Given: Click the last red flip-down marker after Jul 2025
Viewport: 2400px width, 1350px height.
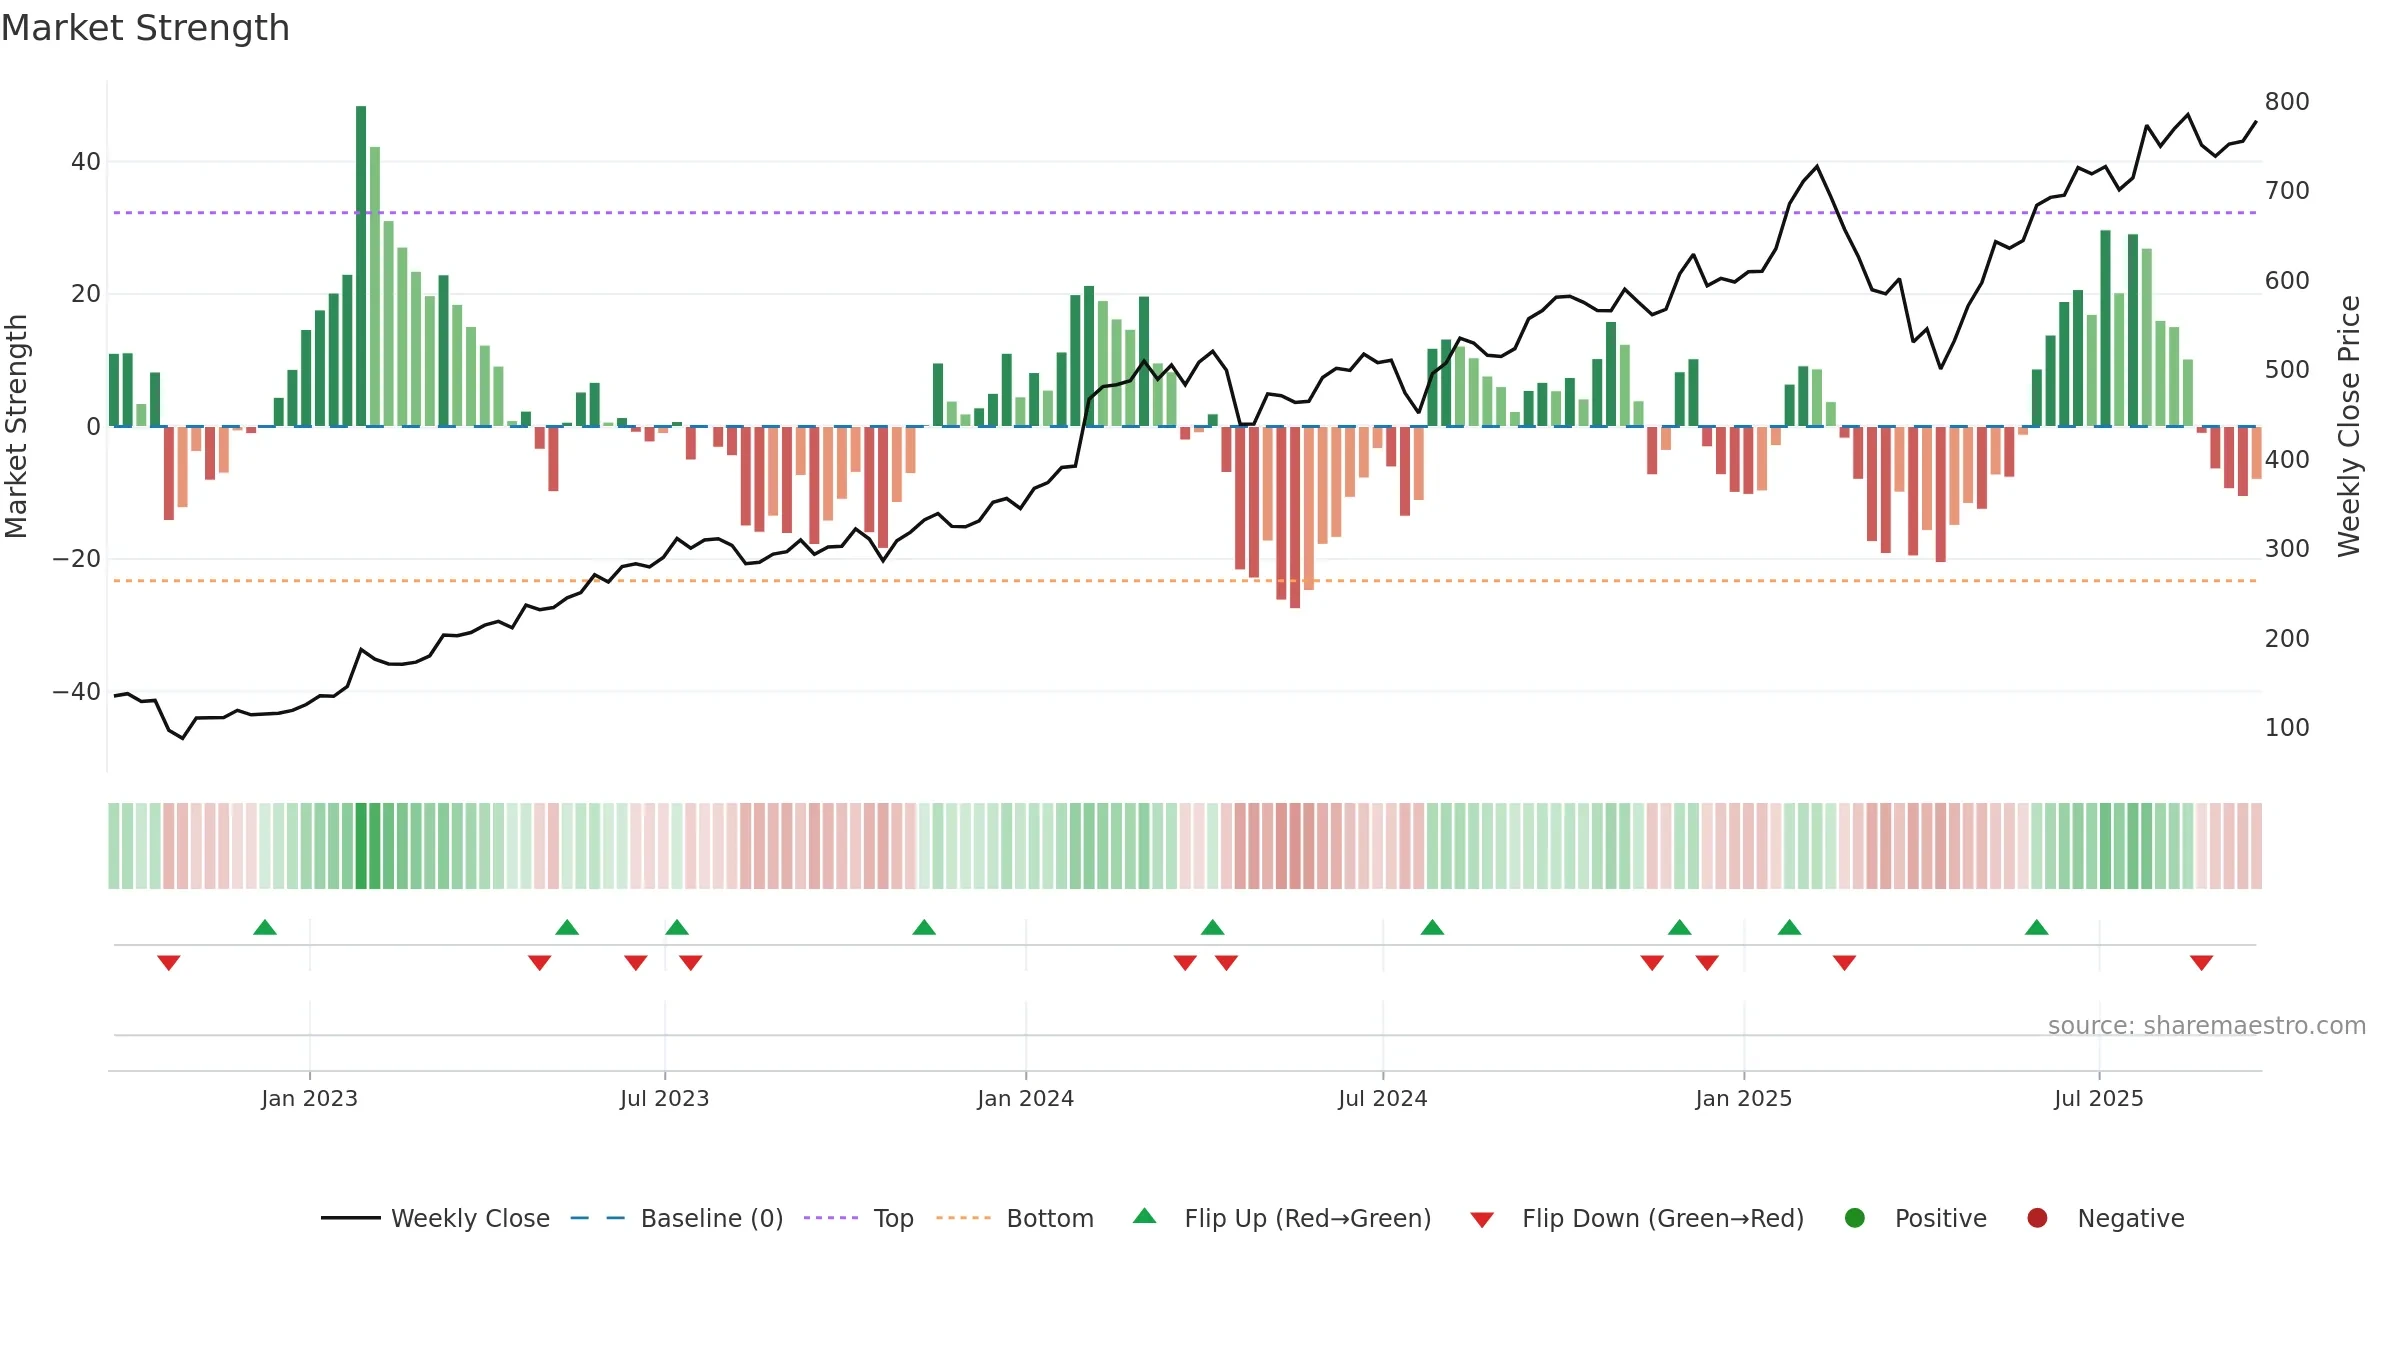Looking at the screenshot, I should [2202, 962].
